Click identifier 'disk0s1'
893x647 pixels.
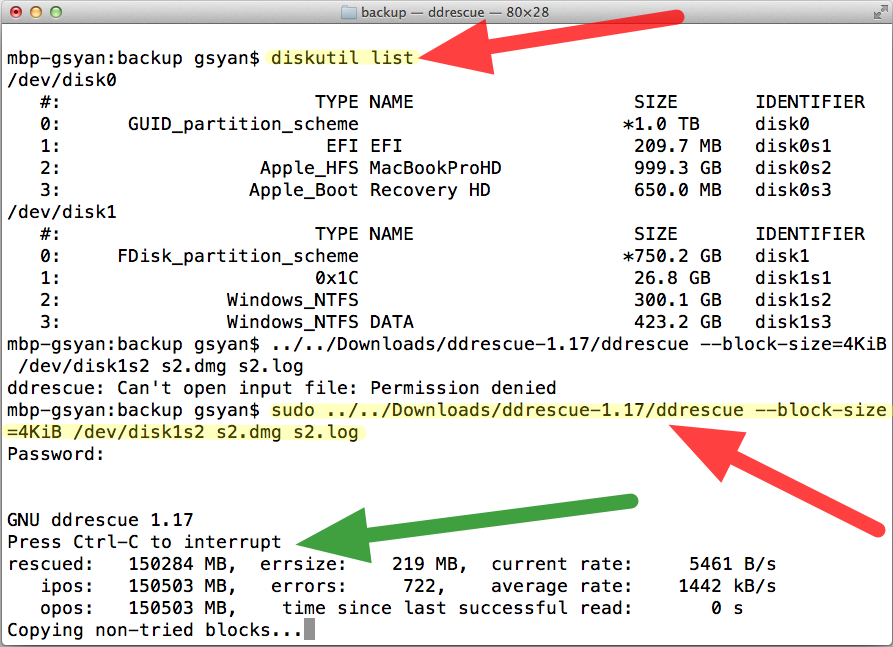click(793, 146)
